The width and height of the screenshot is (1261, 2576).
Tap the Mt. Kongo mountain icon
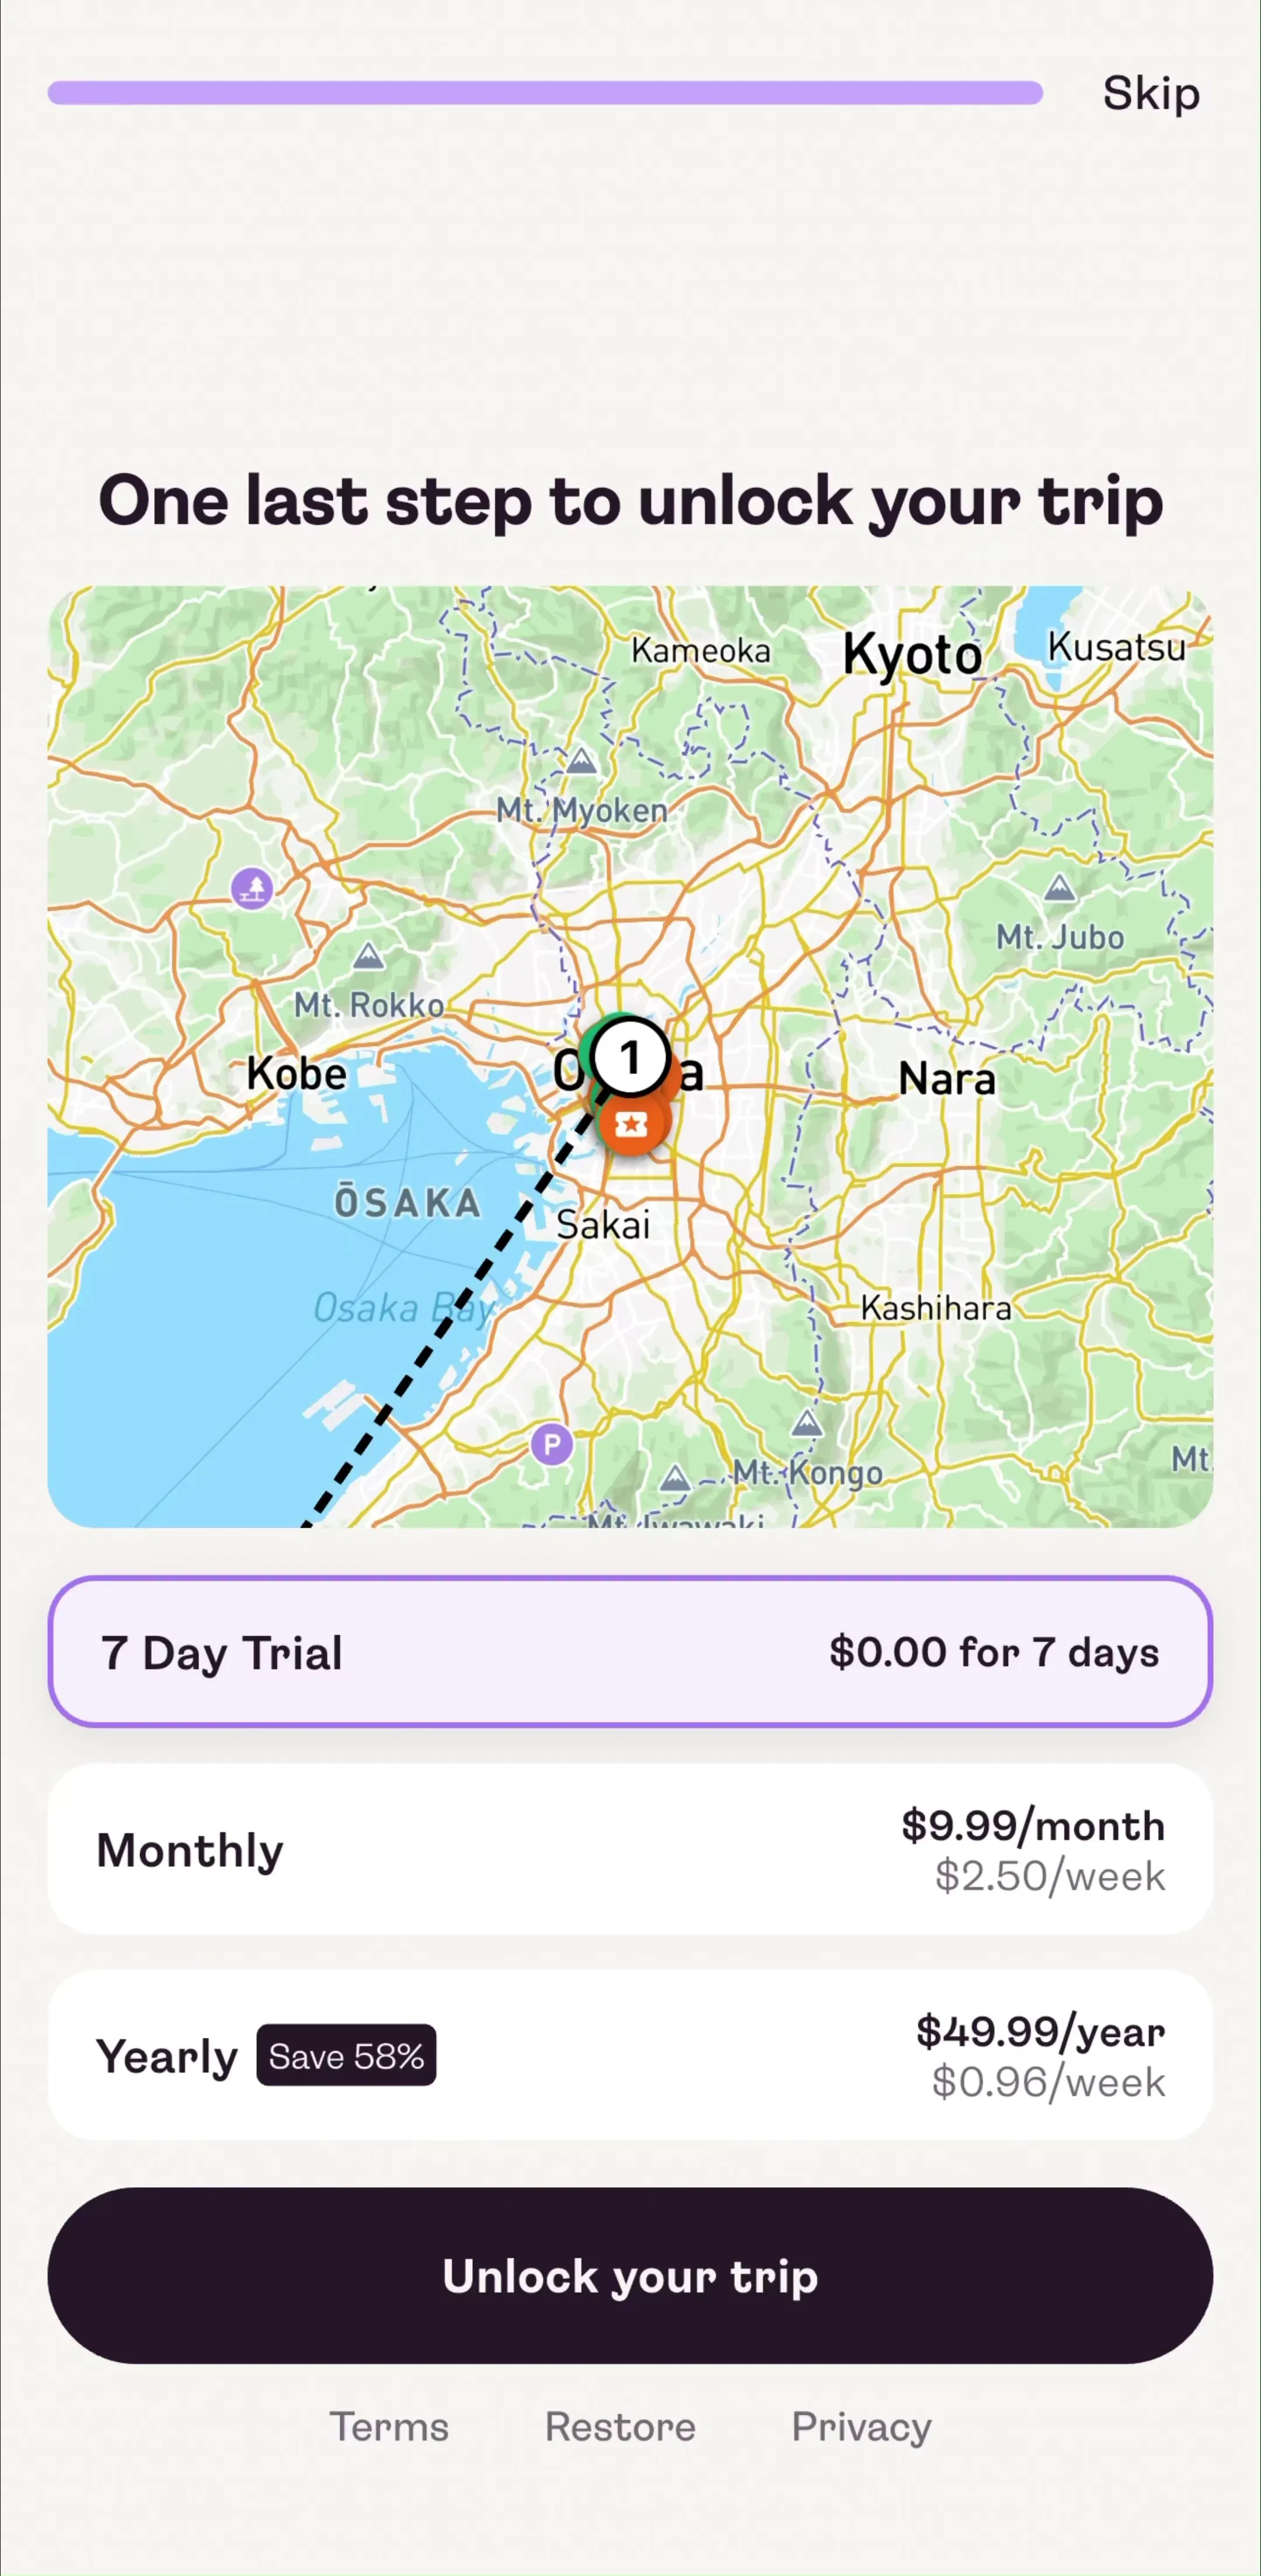pyautogui.click(x=807, y=1423)
